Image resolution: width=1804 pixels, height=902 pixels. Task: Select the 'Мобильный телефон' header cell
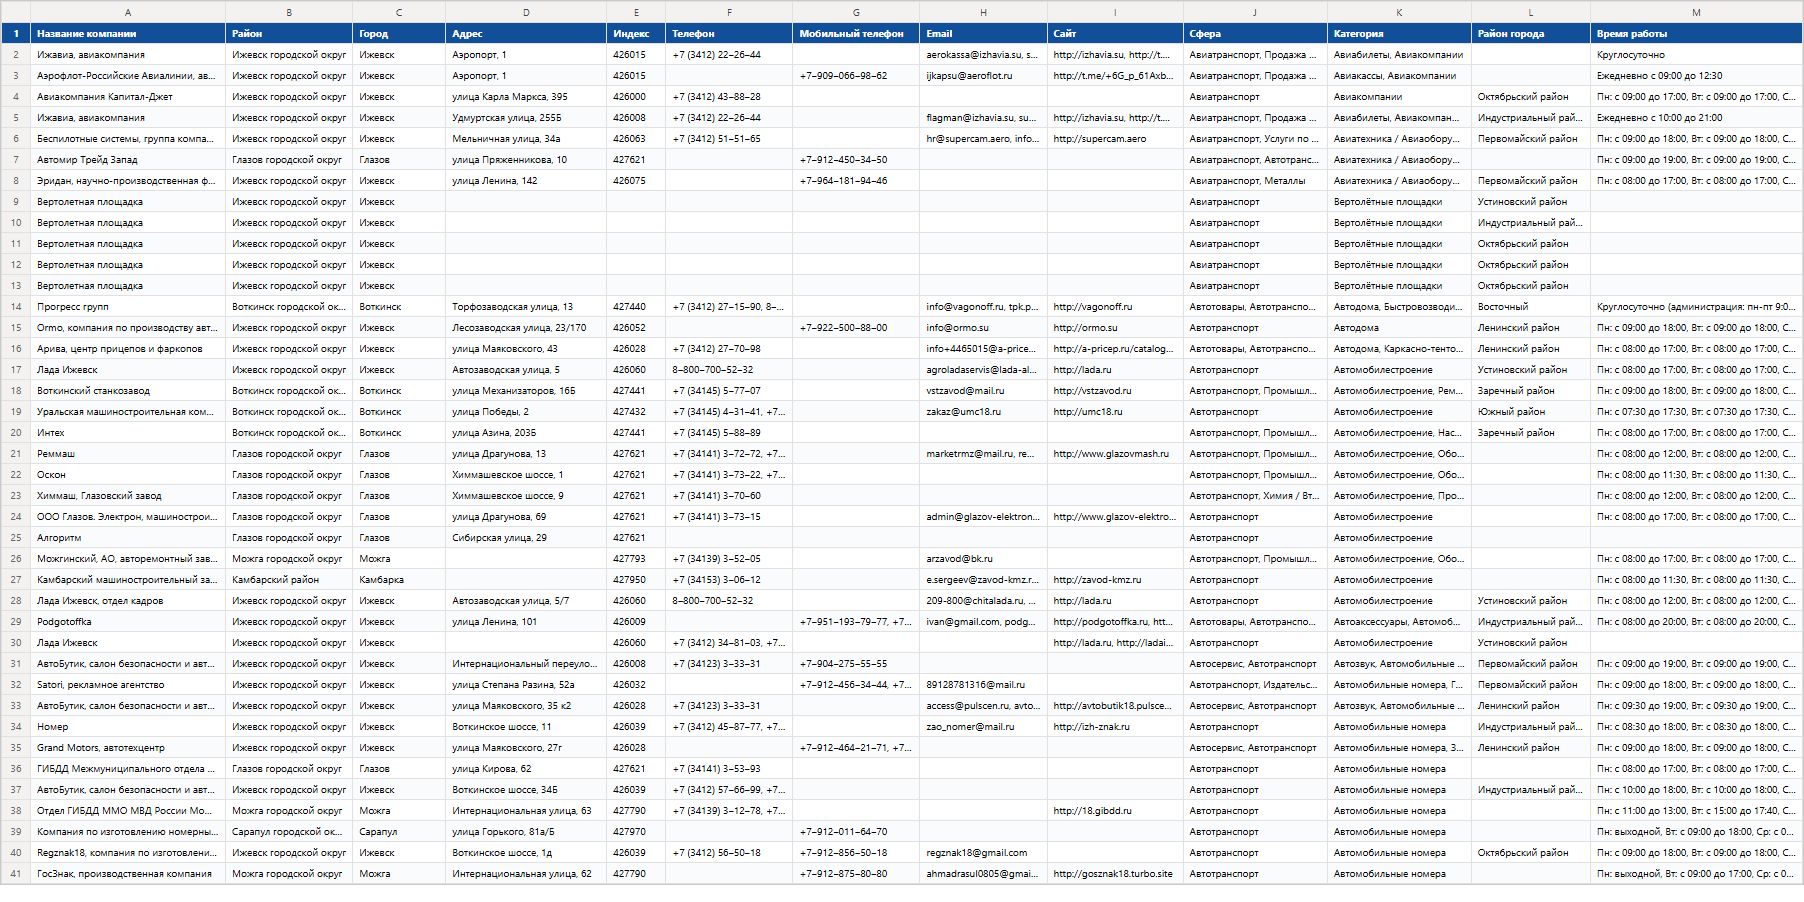point(856,34)
